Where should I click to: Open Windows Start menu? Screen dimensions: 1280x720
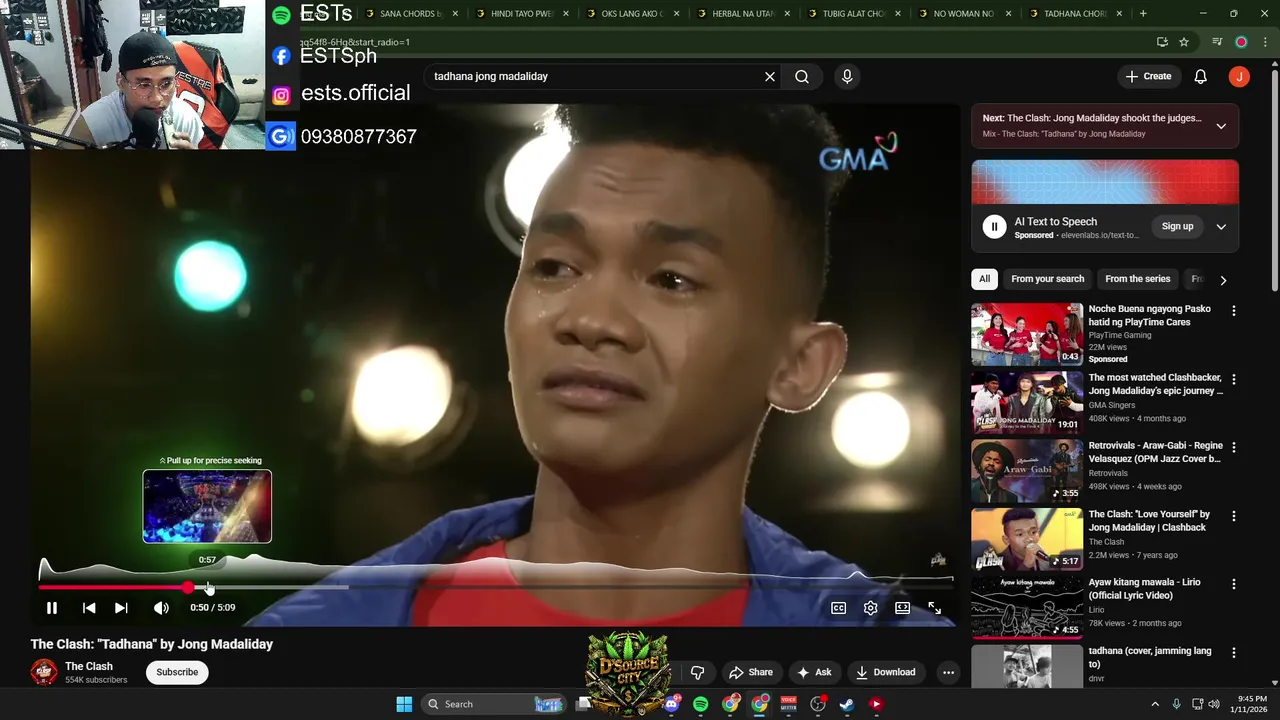tap(404, 704)
